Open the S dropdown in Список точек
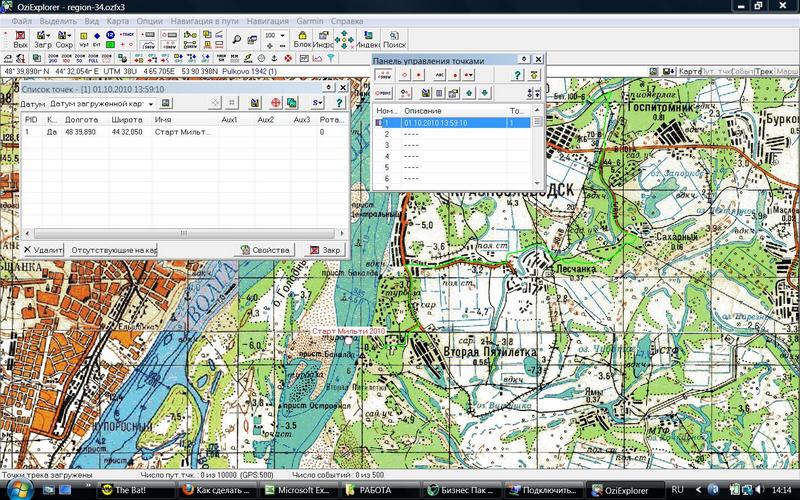 (317, 103)
